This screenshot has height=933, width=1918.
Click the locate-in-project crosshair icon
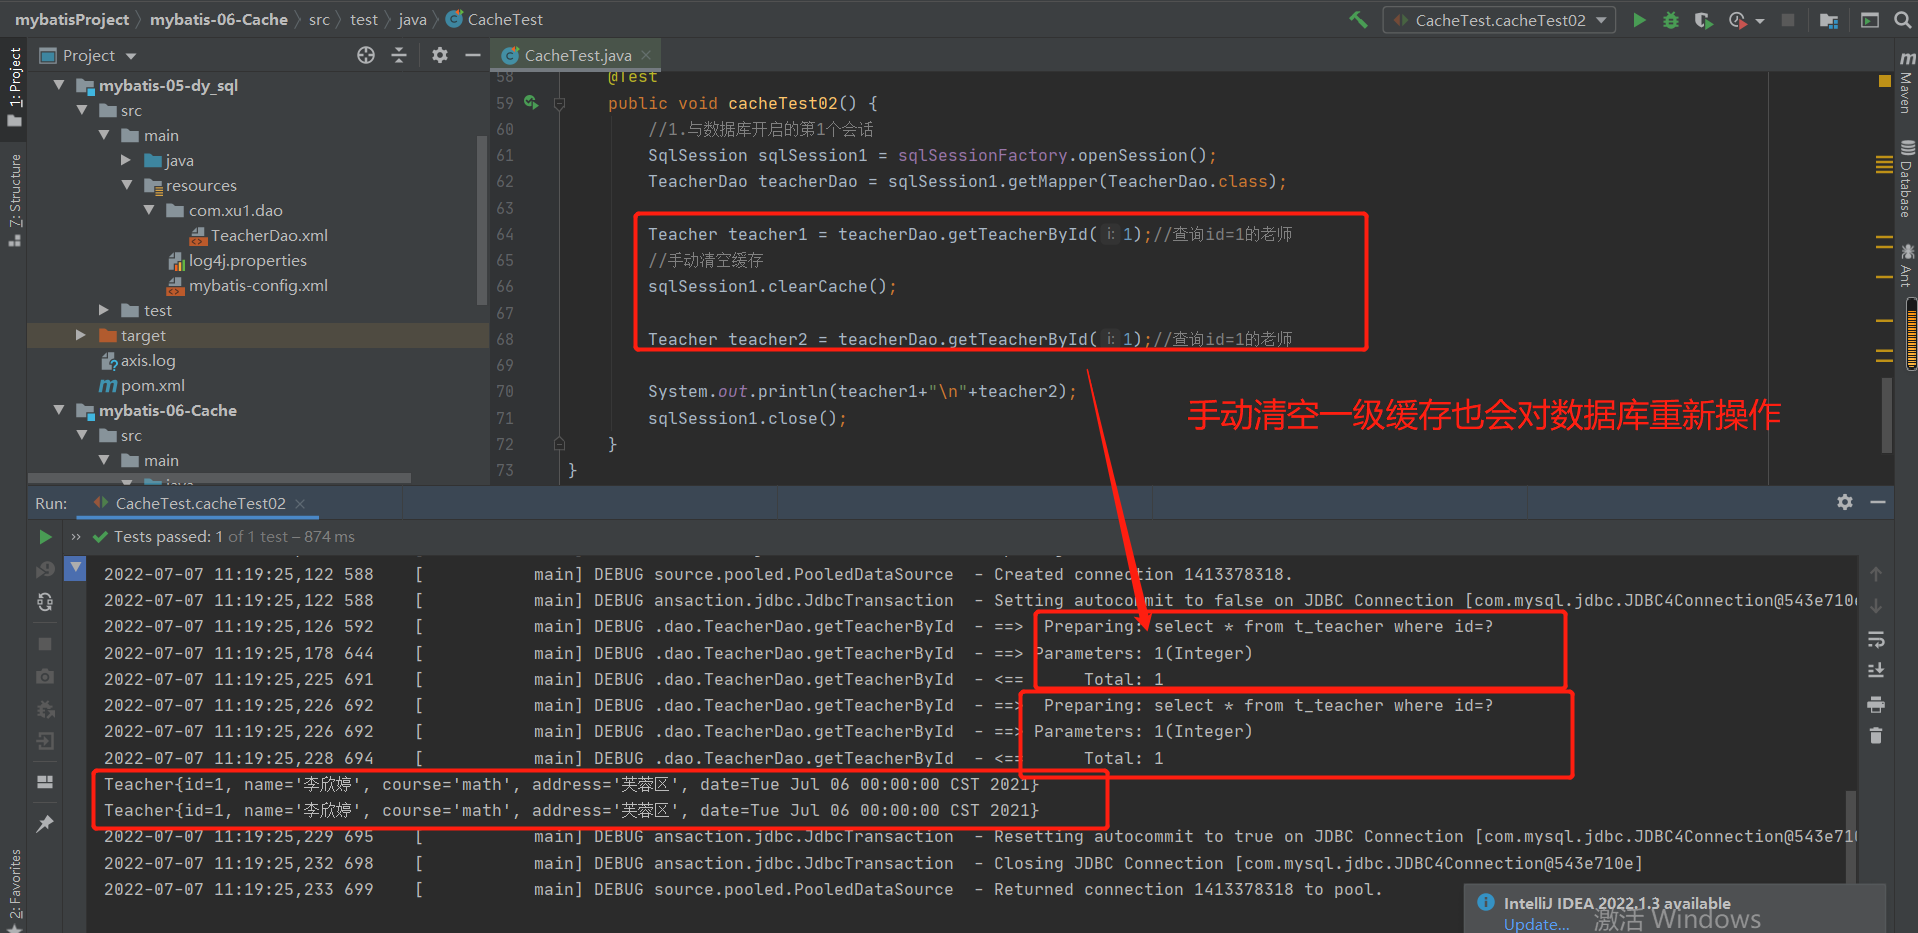click(366, 55)
